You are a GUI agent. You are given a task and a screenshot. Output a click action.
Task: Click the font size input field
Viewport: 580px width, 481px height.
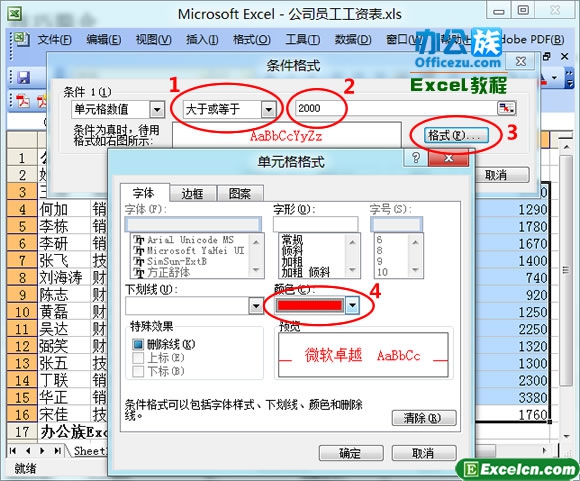point(396,225)
